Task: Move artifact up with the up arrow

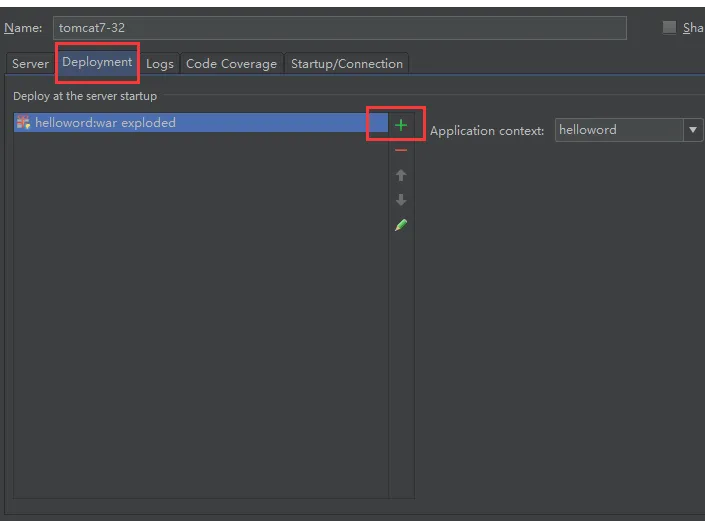Action: (401, 175)
